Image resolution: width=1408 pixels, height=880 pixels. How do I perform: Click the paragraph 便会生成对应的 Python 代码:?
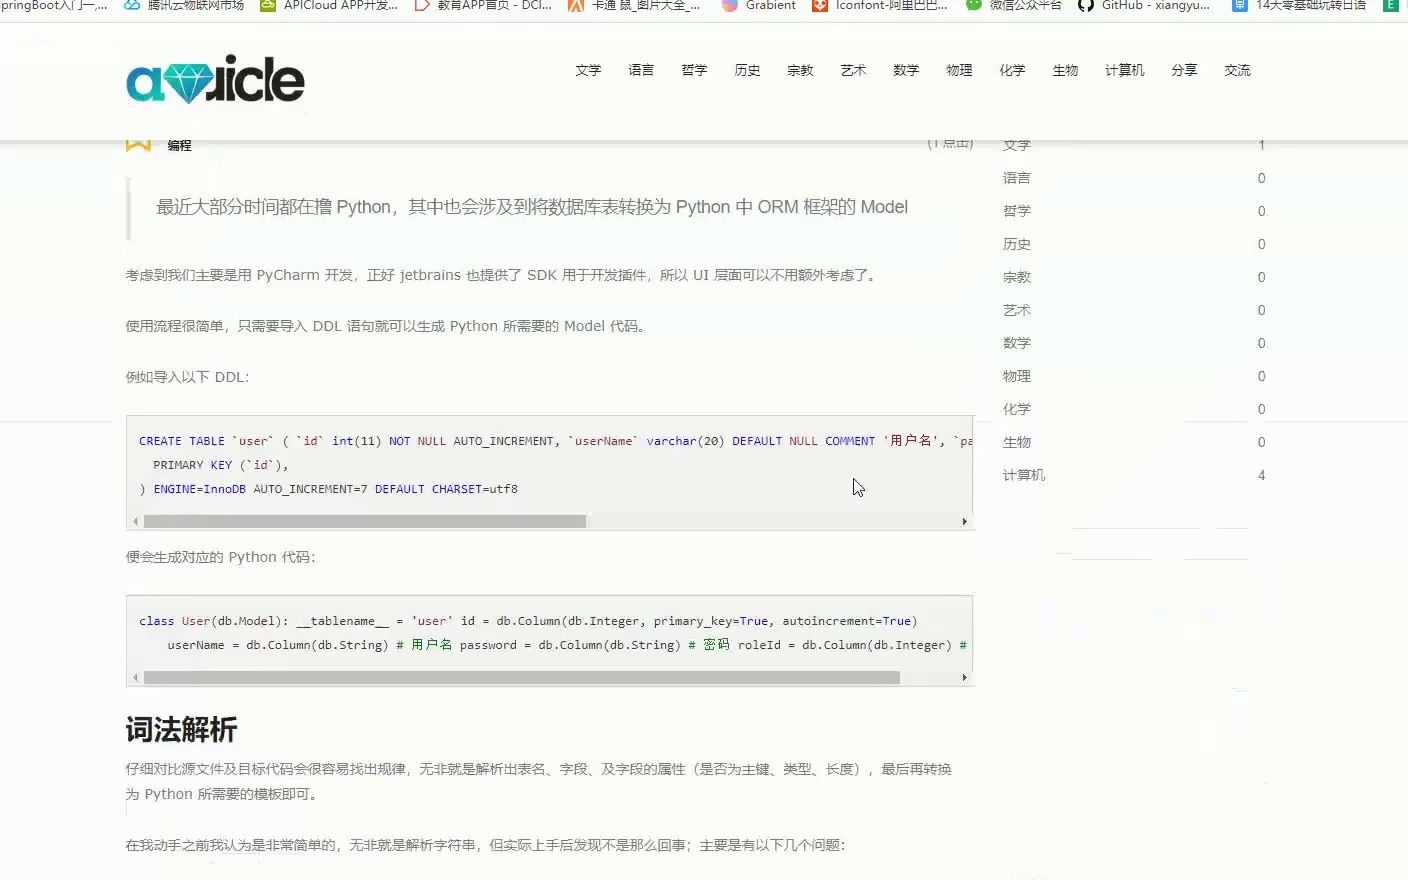[x=220, y=557]
